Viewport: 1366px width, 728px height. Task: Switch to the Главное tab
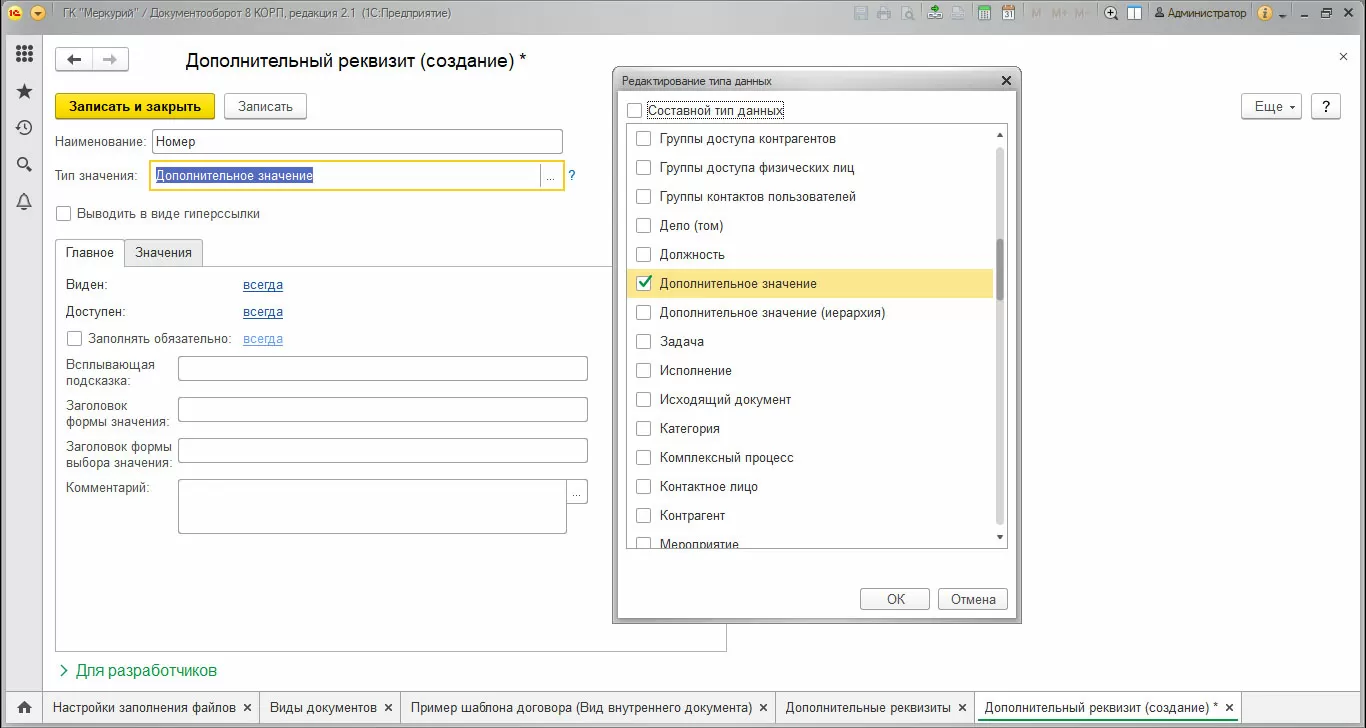pyautogui.click(x=90, y=253)
